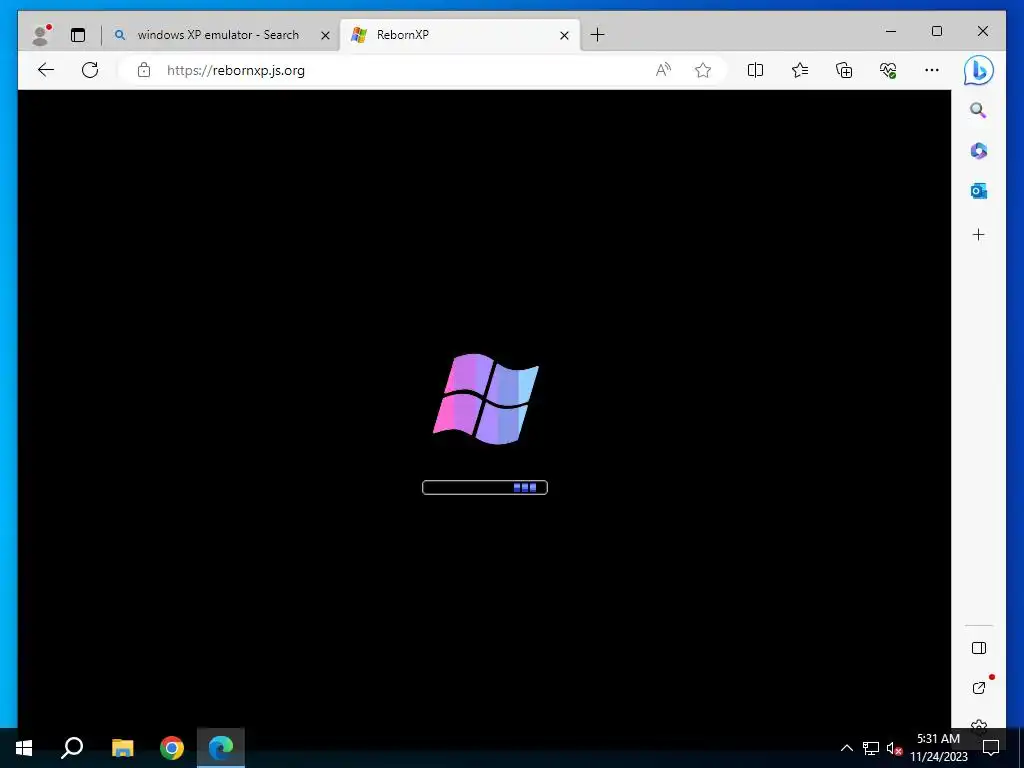The height and width of the screenshot is (768, 1024).
Task: View site information lock icon
Action: tap(144, 70)
